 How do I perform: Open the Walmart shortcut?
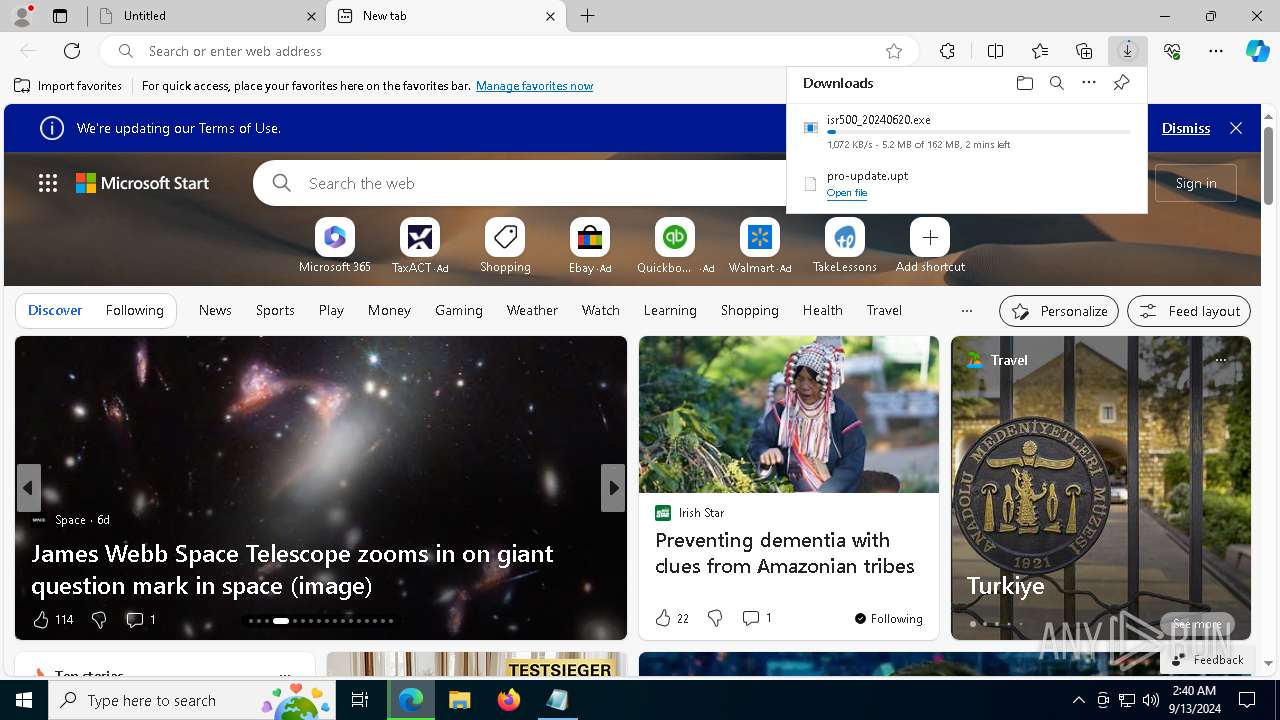(760, 246)
